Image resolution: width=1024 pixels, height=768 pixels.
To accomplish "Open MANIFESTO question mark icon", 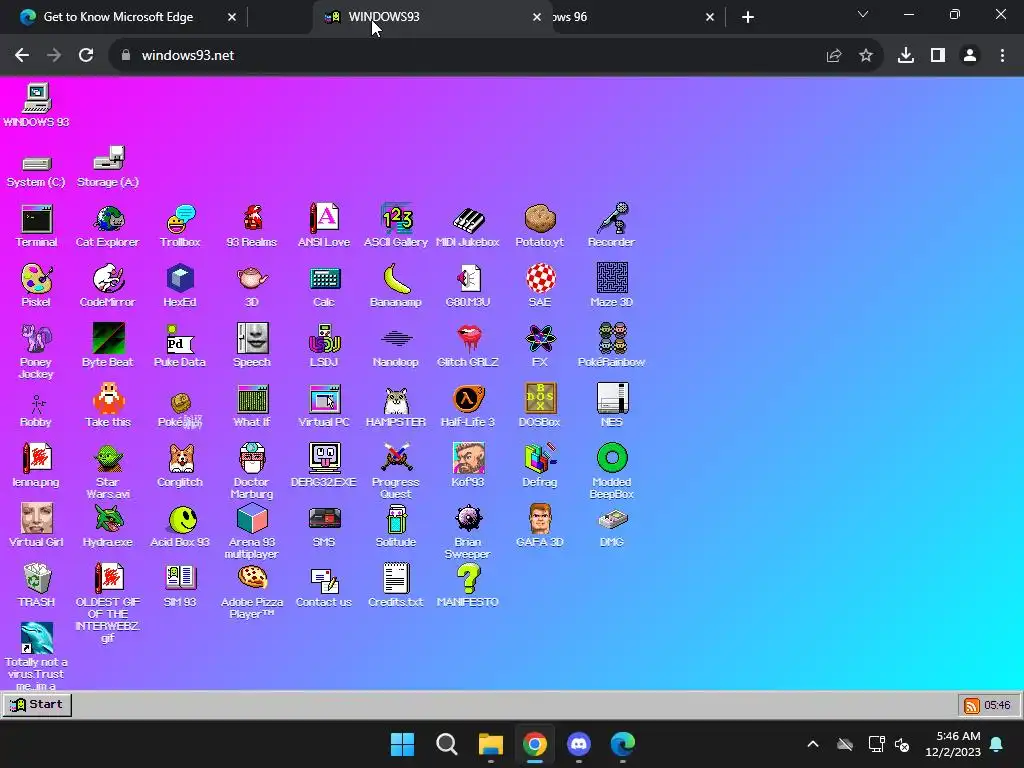I will click(468, 586).
